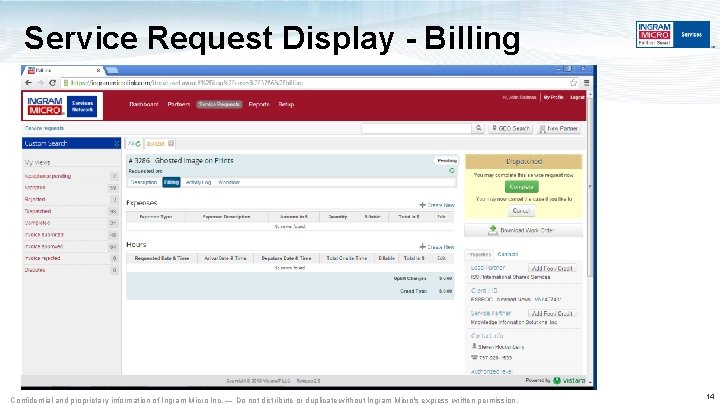The image size is (720, 405).
Task: Collapse the Custom Search panel
Action: click(117, 143)
